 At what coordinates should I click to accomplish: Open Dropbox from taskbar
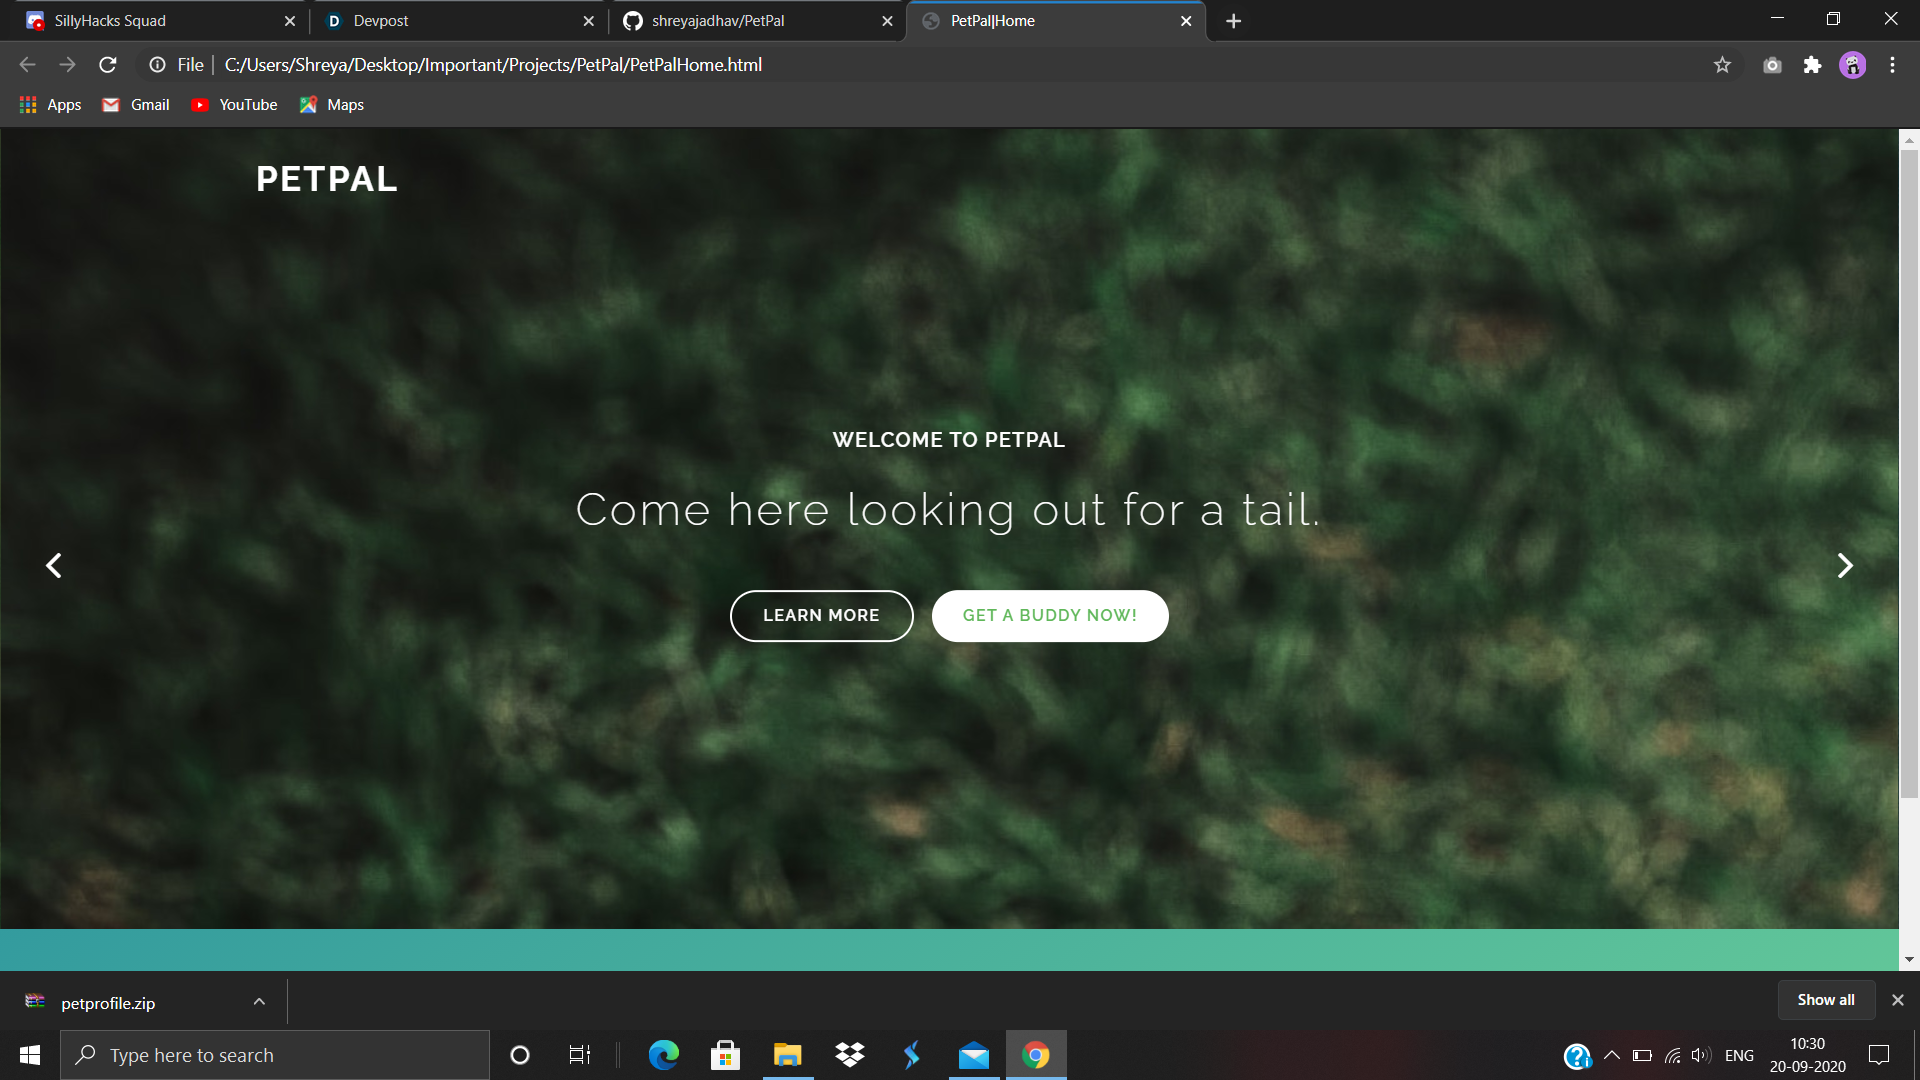(850, 1055)
